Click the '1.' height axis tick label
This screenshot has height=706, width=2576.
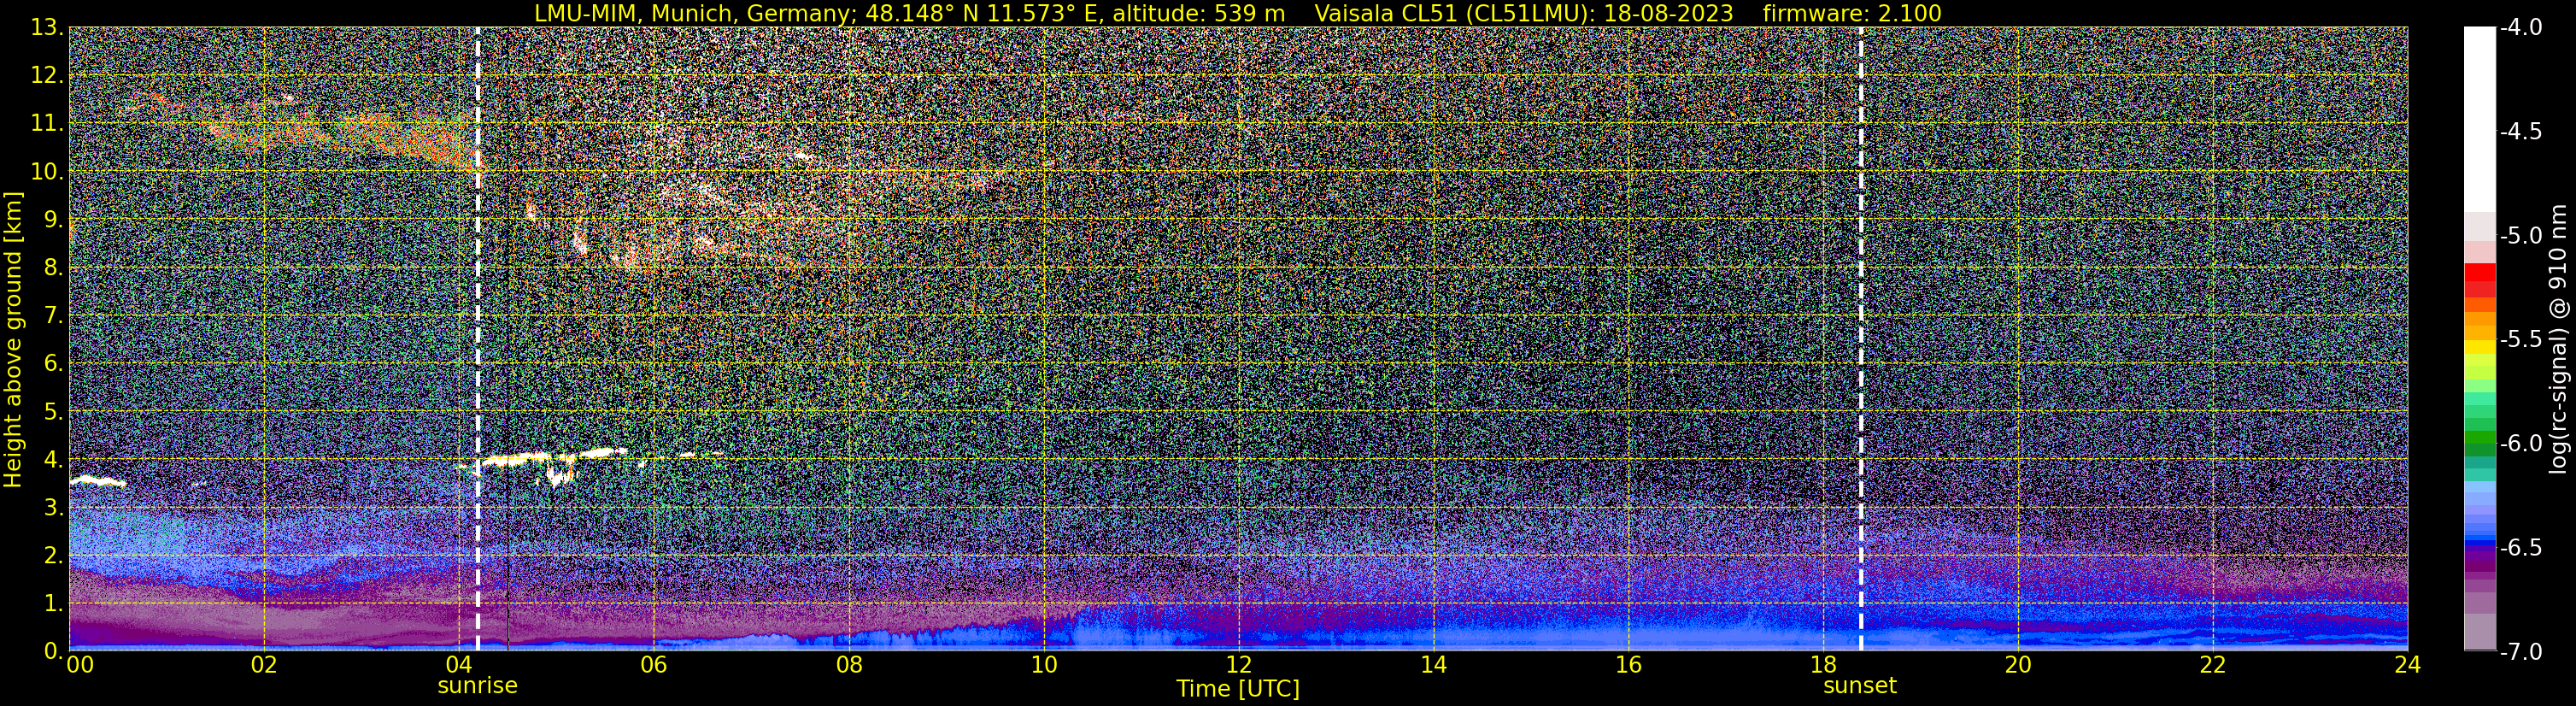(53, 604)
